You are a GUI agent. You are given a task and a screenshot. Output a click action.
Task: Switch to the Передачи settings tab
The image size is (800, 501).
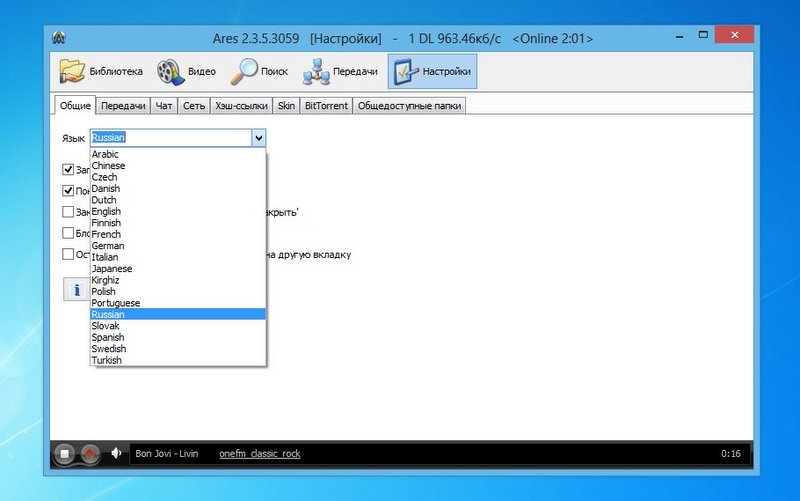tap(123, 106)
